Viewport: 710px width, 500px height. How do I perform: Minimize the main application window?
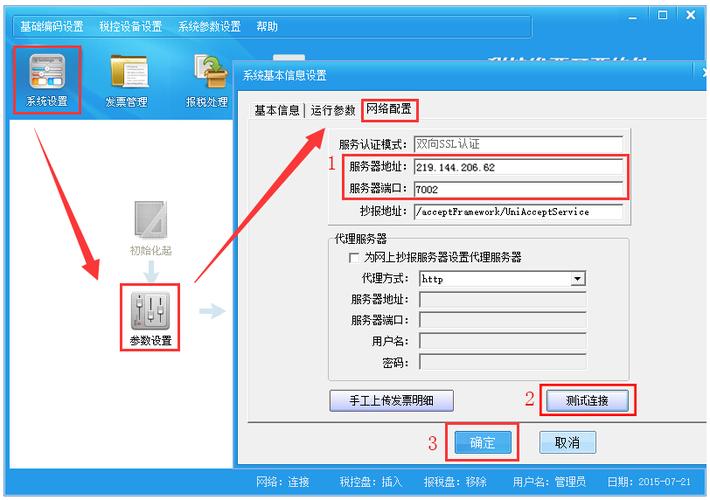tap(633, 16)
